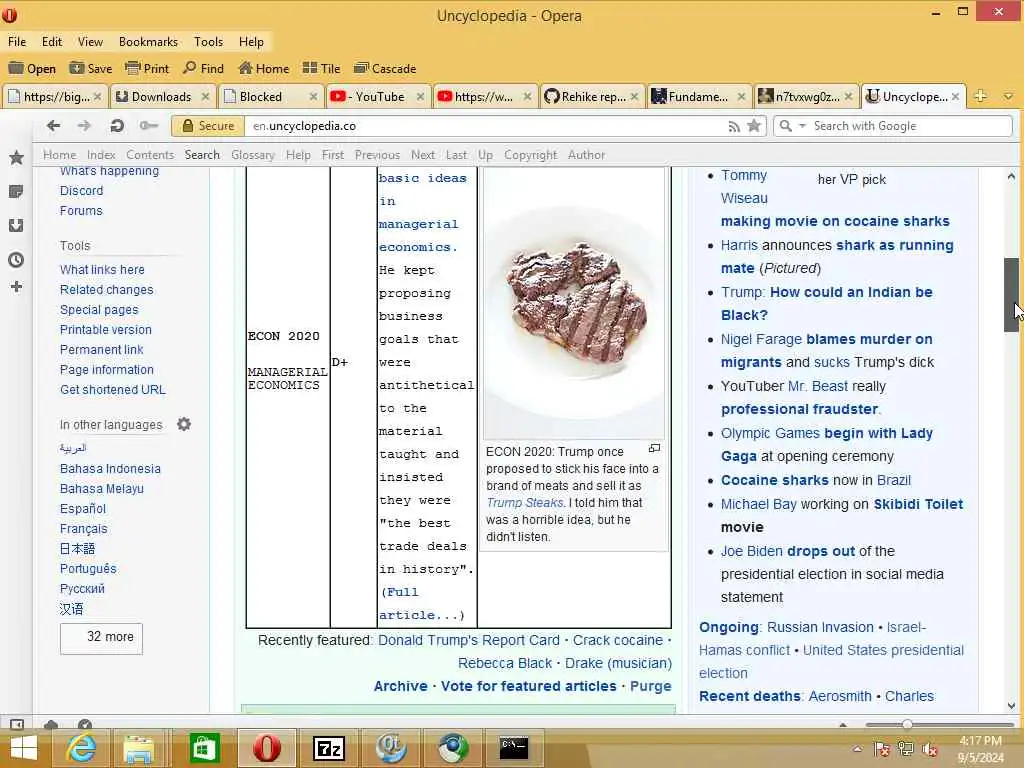Open the Downloads panel in sidebar
1024x768 pixels.
coord(16,225)
